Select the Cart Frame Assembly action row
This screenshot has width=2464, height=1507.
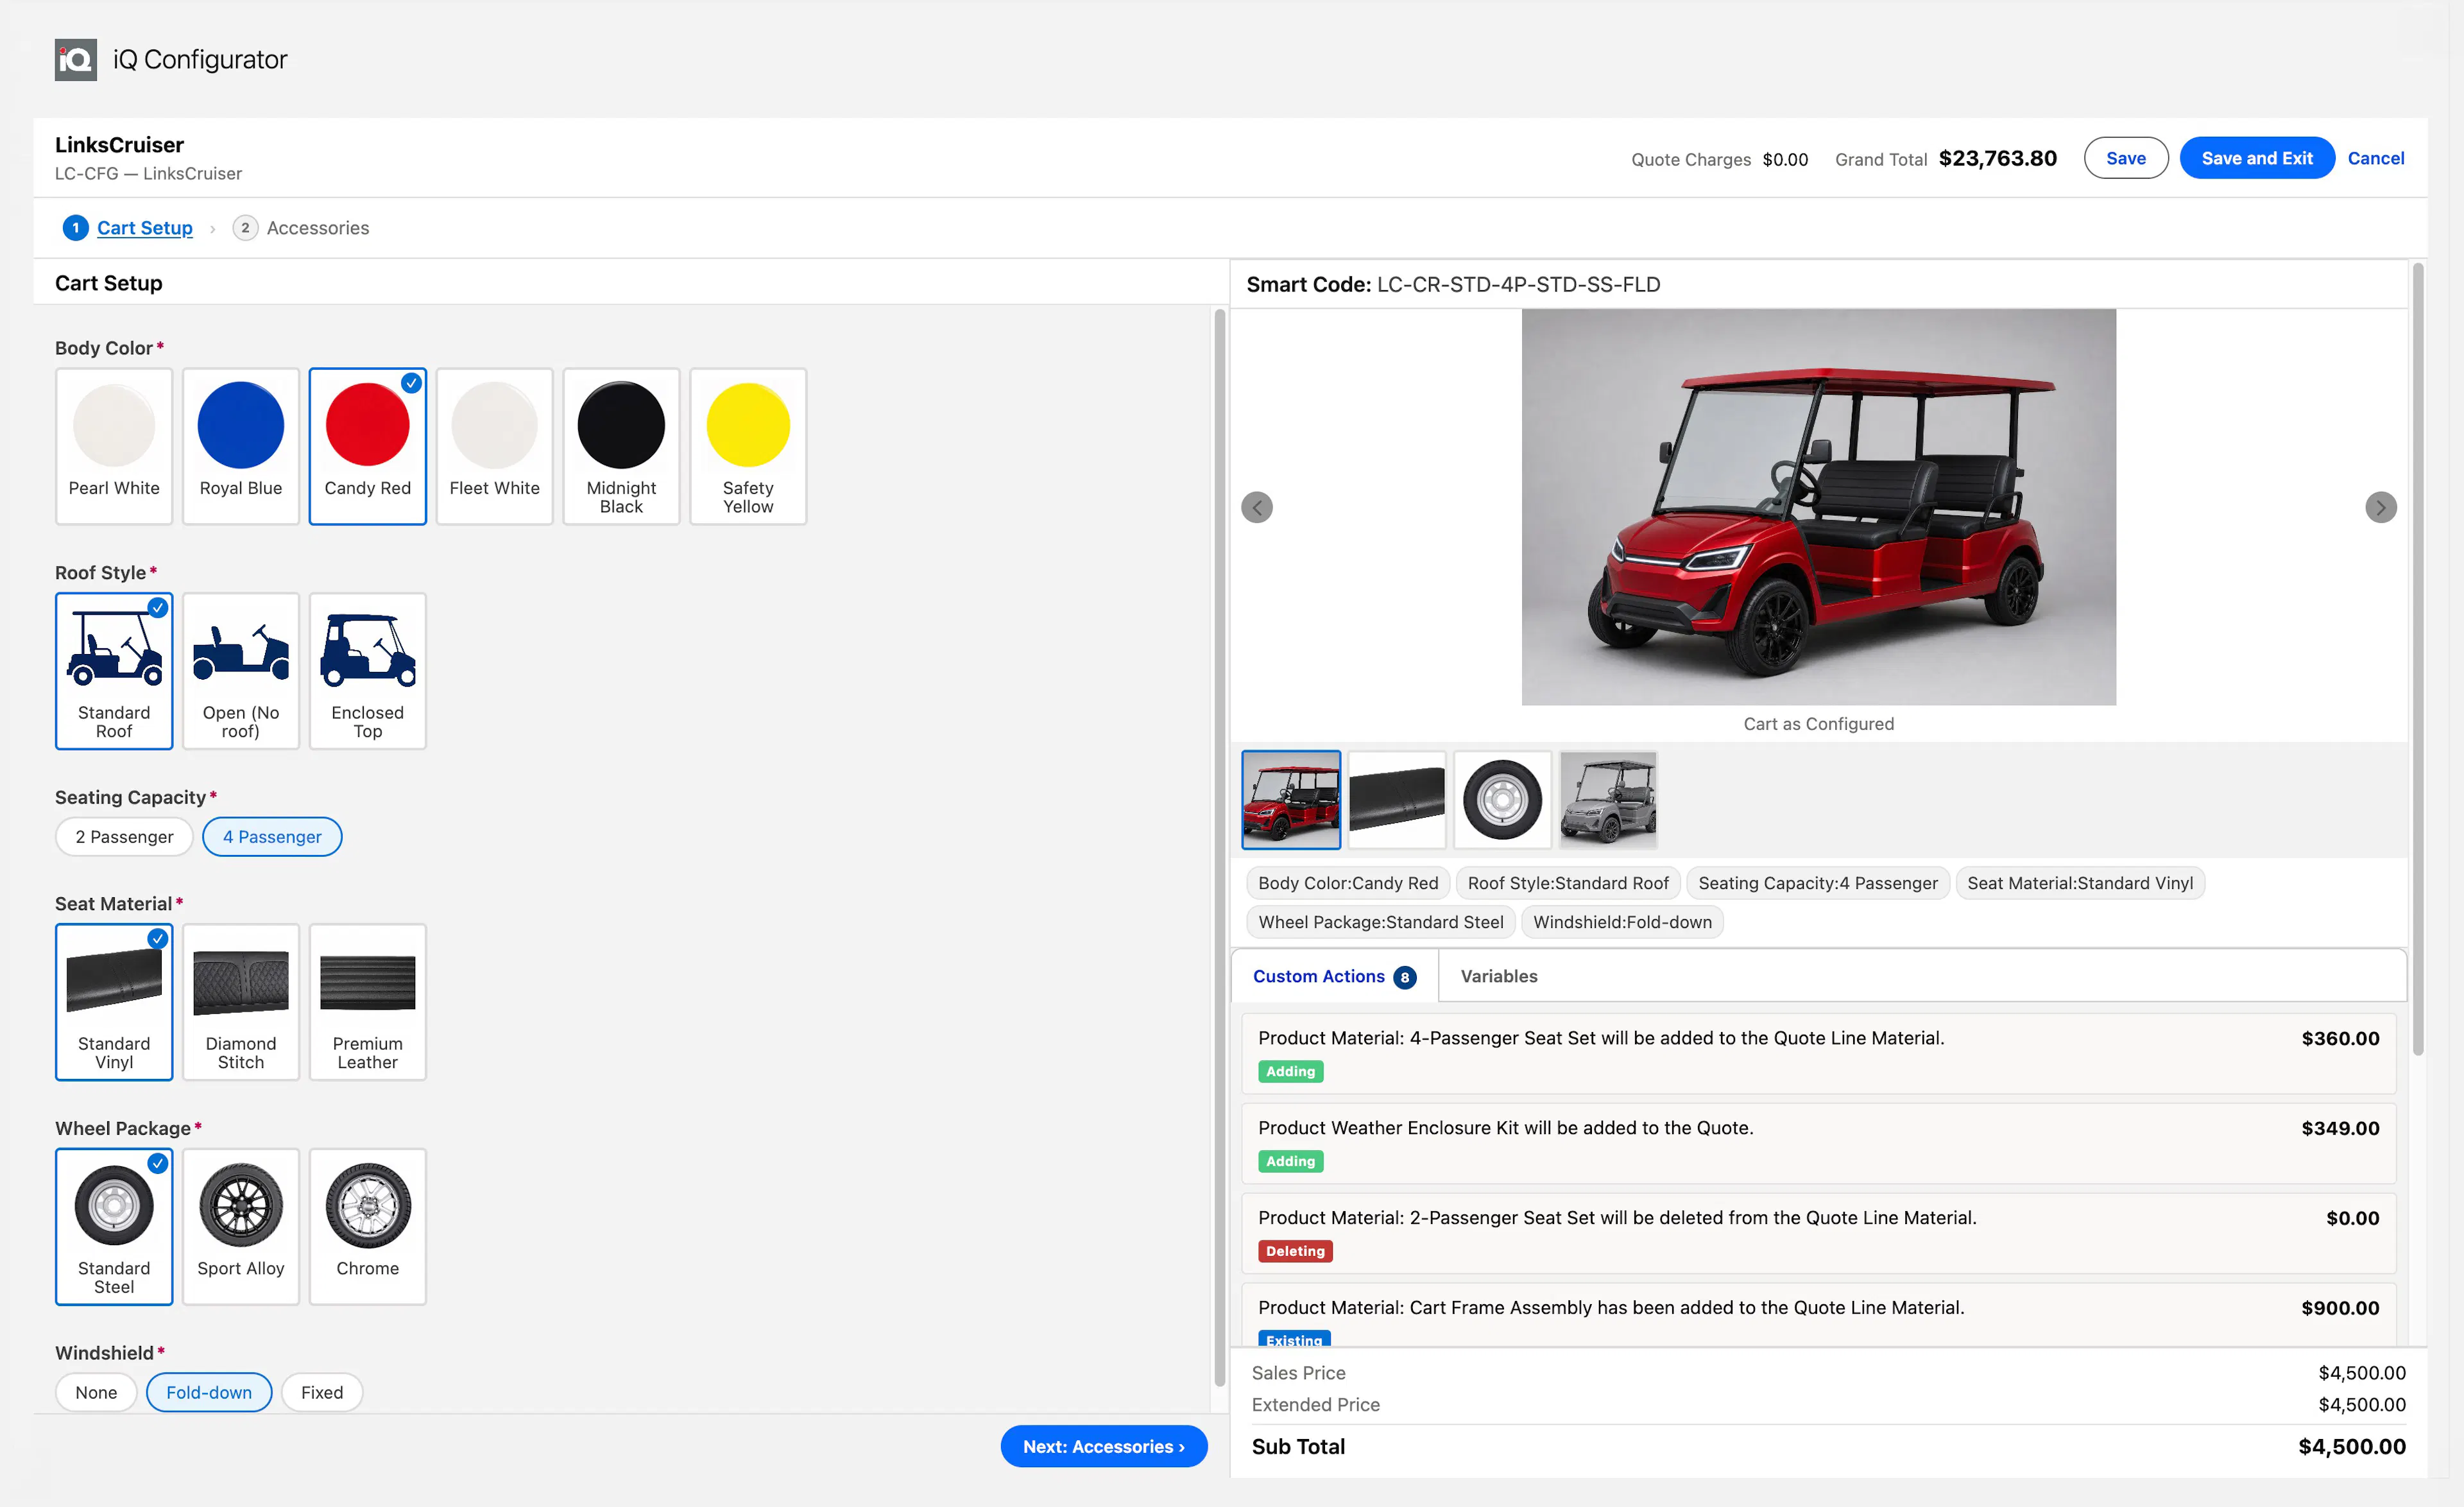pos(1818,1315)
